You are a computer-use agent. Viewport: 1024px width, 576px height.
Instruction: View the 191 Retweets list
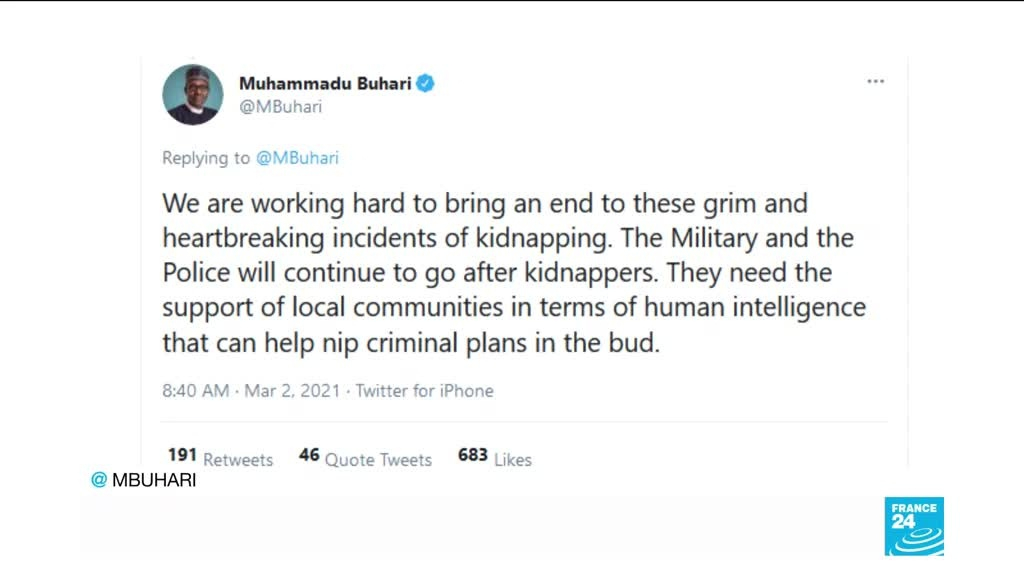click(x=220, y=458)
